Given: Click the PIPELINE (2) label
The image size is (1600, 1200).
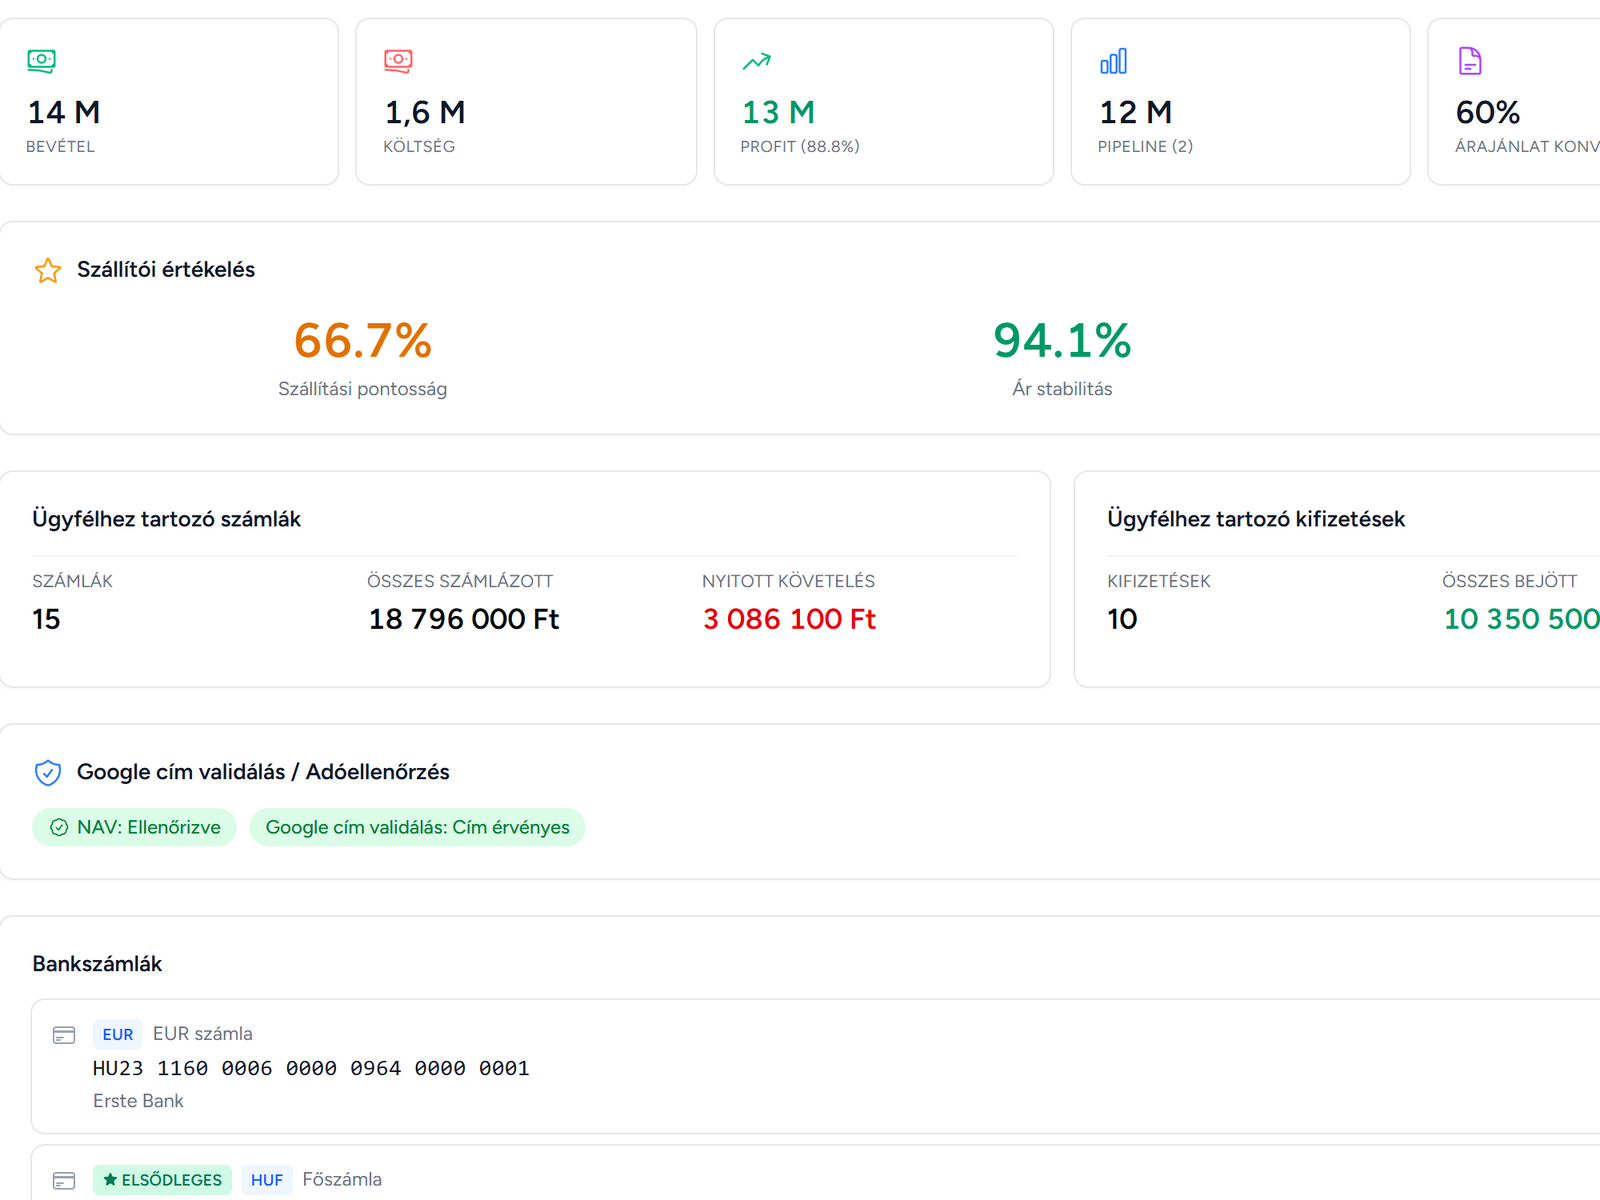Looking at the screenshot, I should [1145, 146].
